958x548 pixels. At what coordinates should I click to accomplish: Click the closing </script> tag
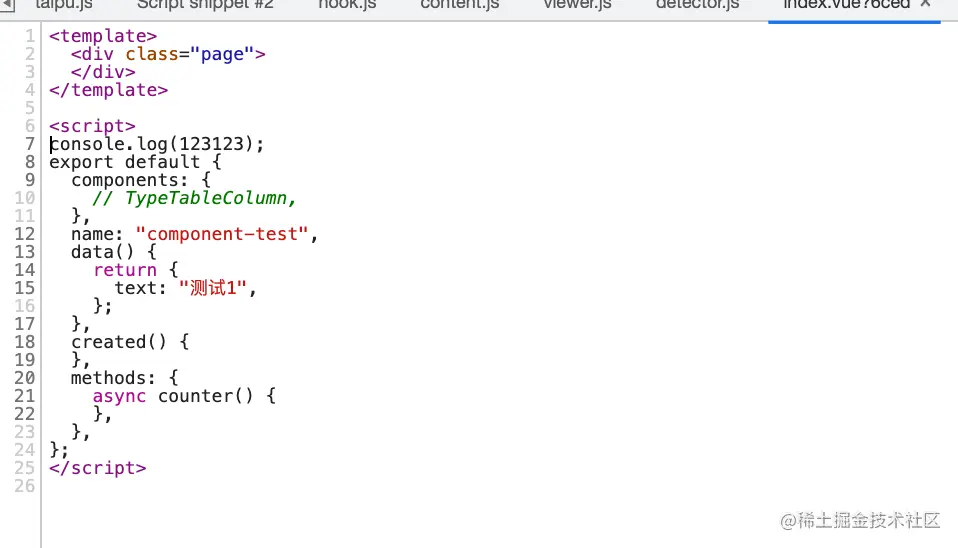[98, 468]
